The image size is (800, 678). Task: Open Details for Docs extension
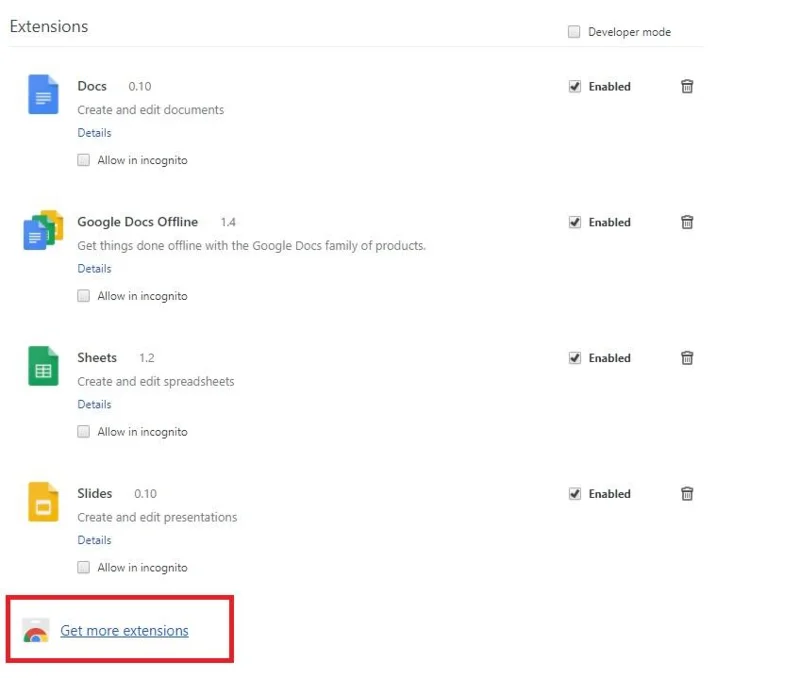click(x=94, y=133)
